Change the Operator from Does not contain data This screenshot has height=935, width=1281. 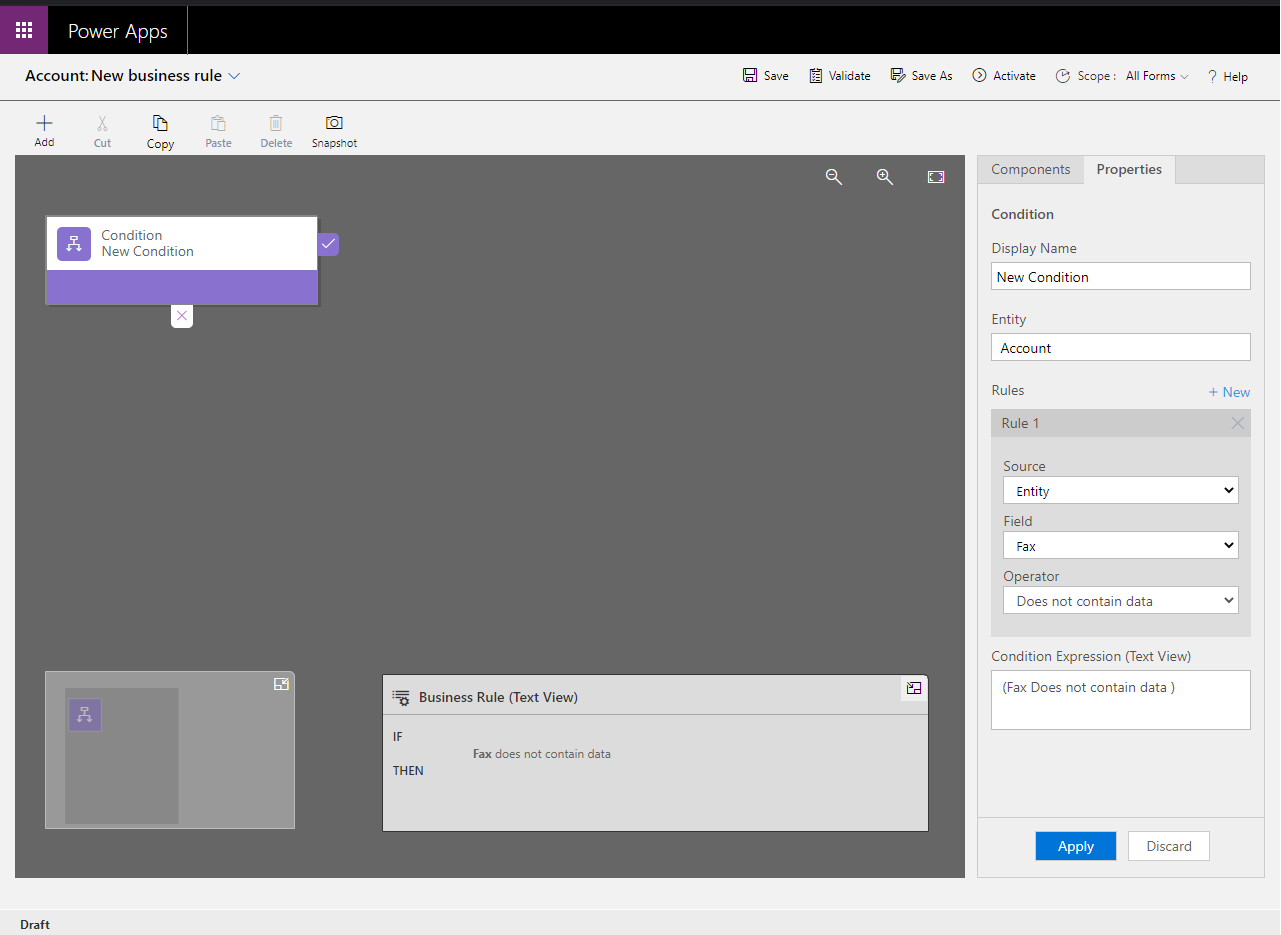click(x=1120, y=600)
